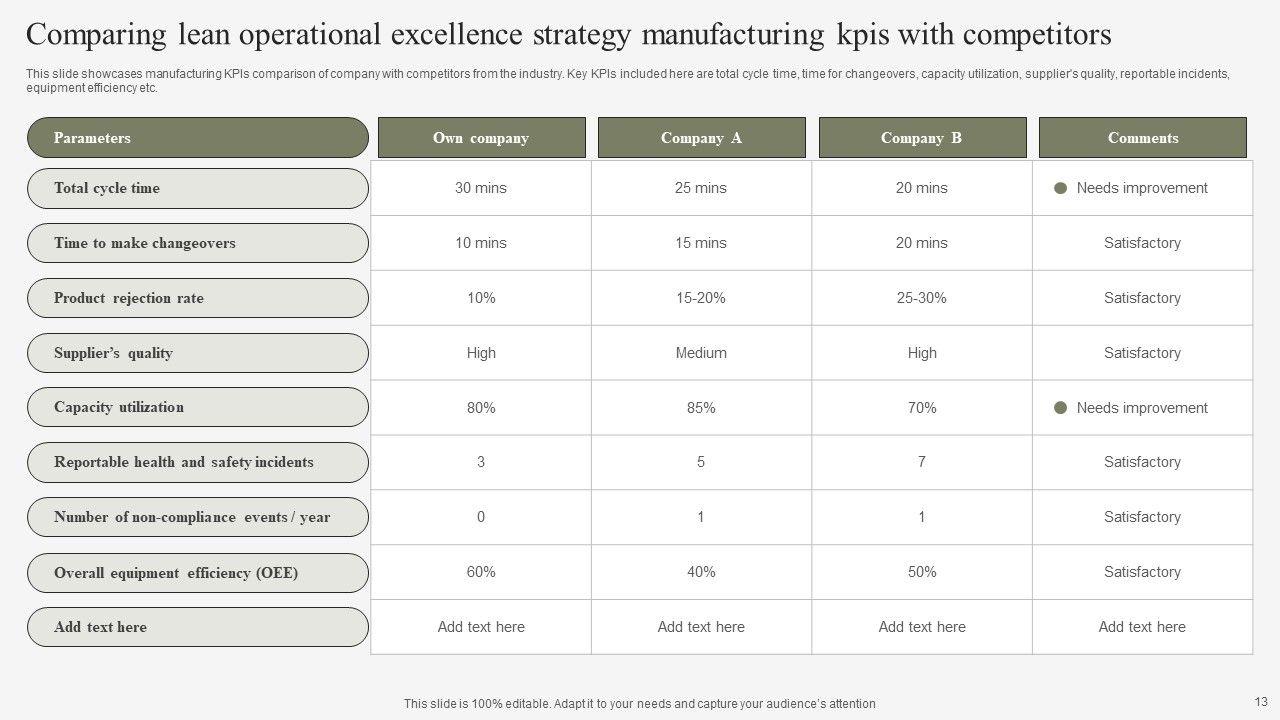Select the Company A column header
The image size is (1280, 720).
point(701,138)
